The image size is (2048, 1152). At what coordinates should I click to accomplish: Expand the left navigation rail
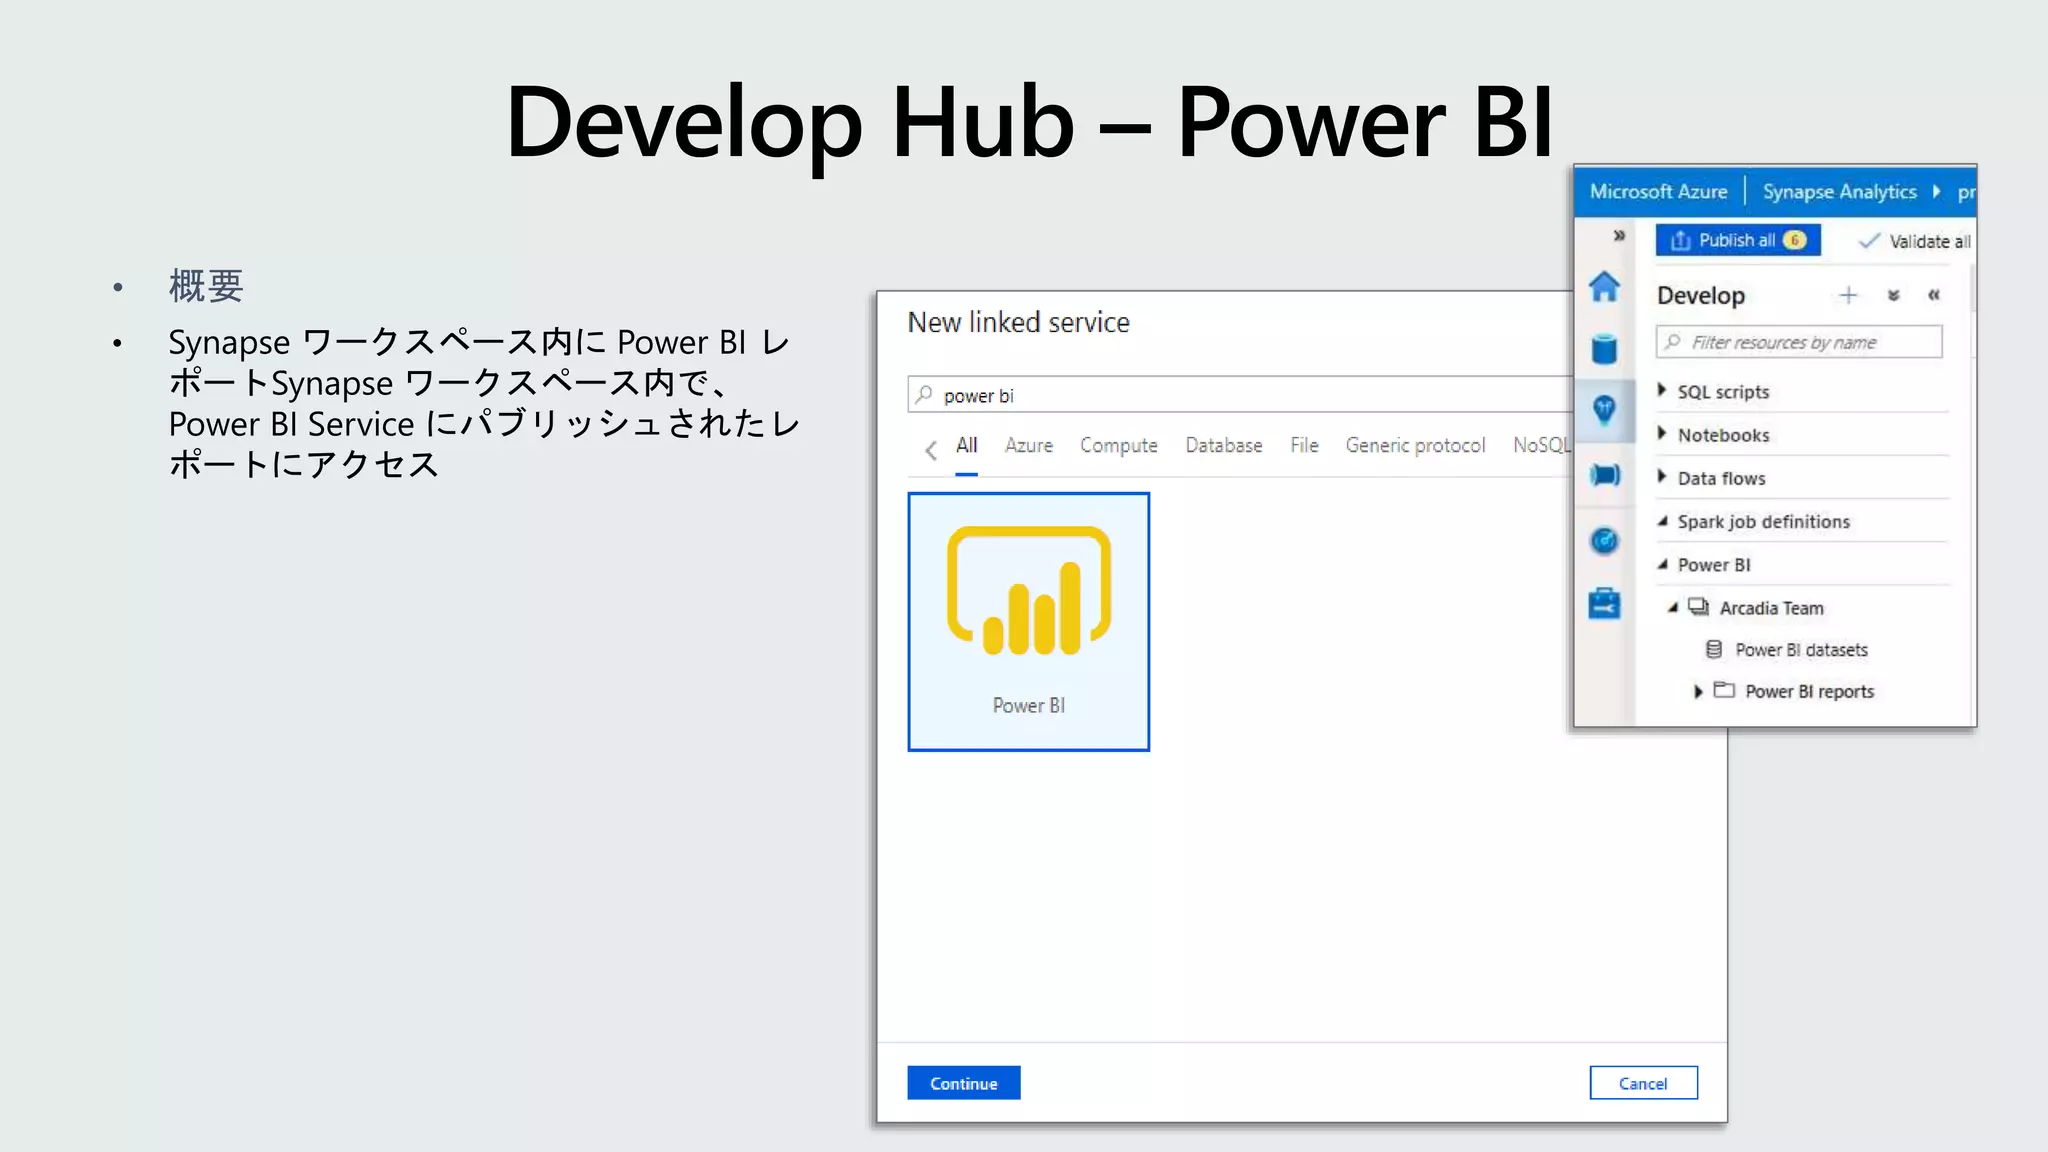coord(1619,236)
